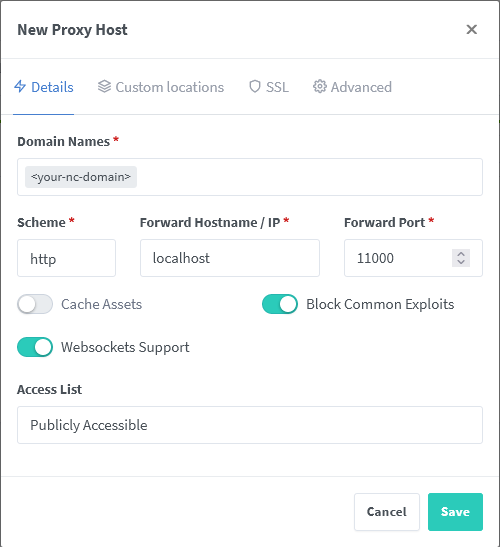Increase Forward Port with up arrow
Viewport: 500px width, 547px height.
click(x=461, y=254)
